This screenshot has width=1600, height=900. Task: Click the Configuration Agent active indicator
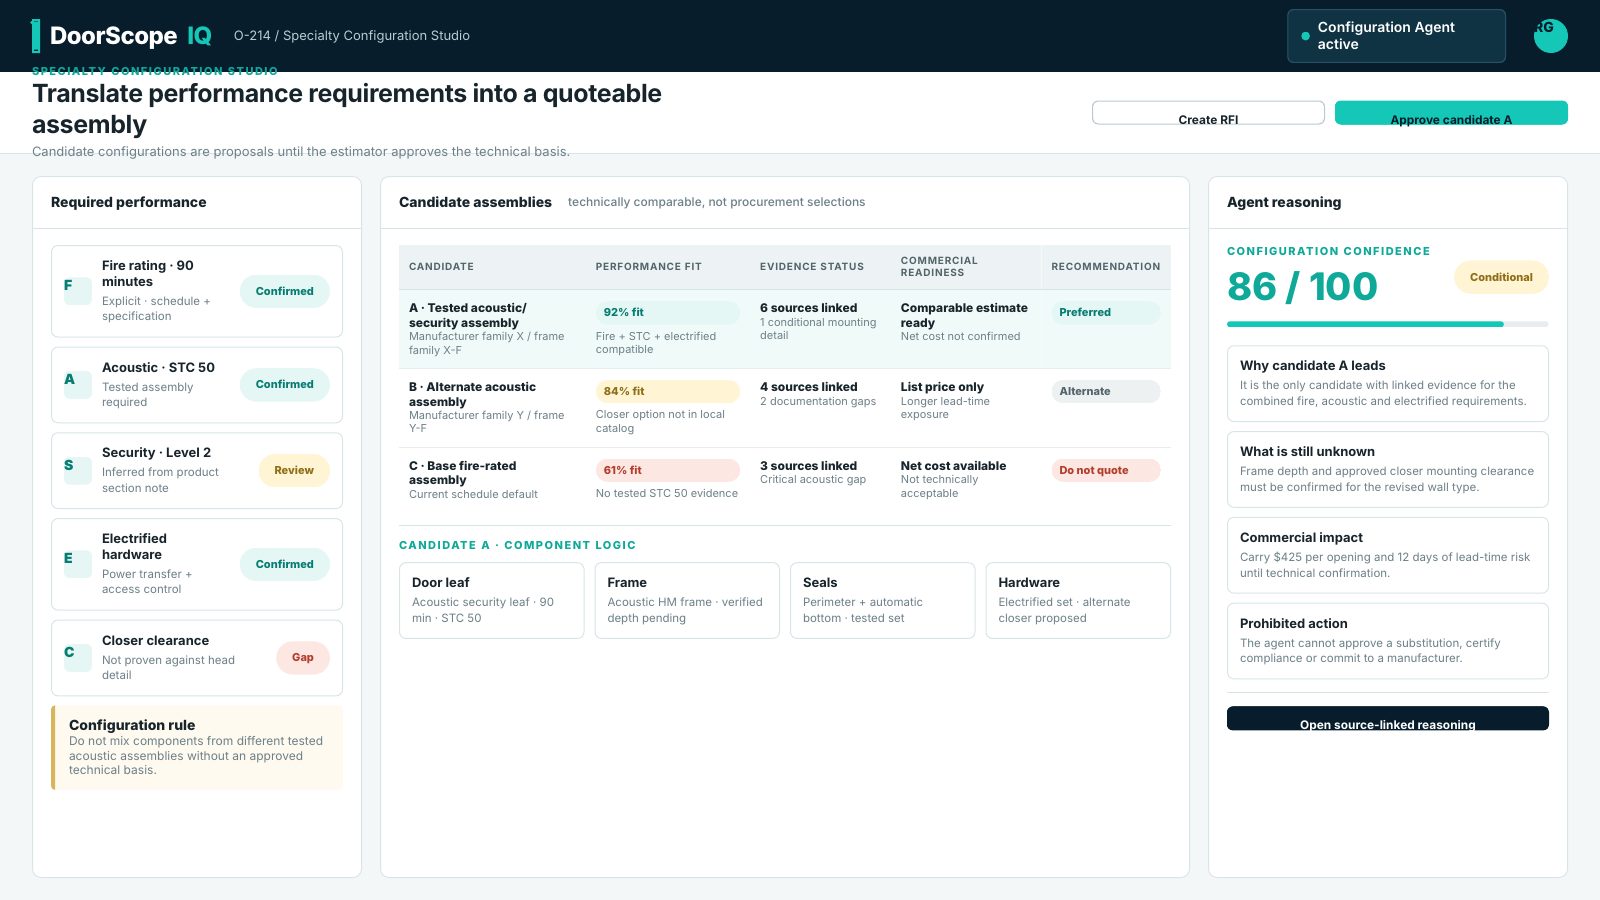point(1396,36)
